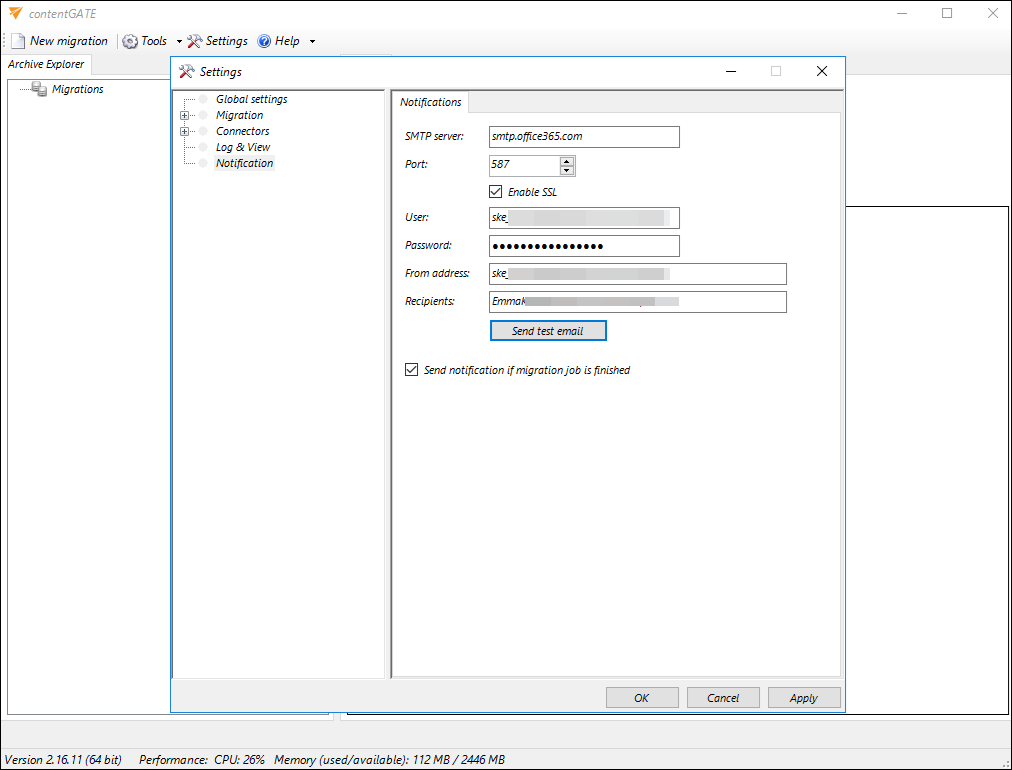This screenshot has width=1012, height=770.
Task: Click the Tools gear icon
Action: [130, 41]
